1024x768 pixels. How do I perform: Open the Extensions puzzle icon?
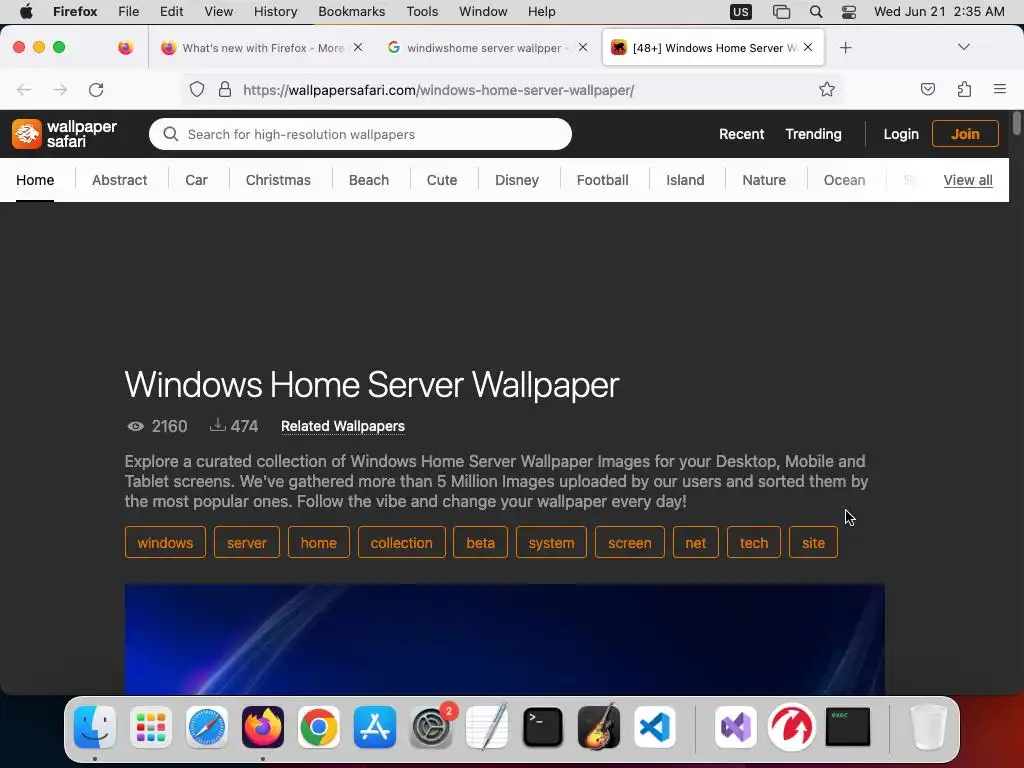coord(964,89)
